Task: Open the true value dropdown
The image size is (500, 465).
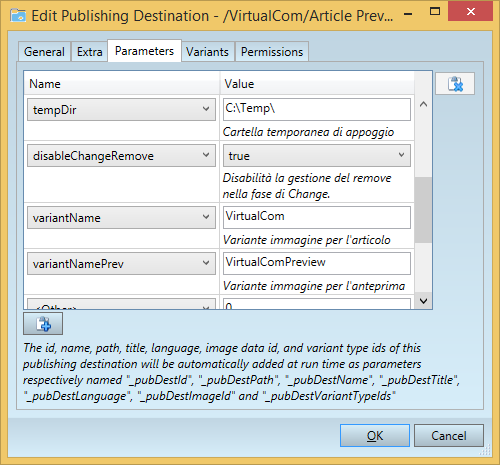Action: (317, 155)
